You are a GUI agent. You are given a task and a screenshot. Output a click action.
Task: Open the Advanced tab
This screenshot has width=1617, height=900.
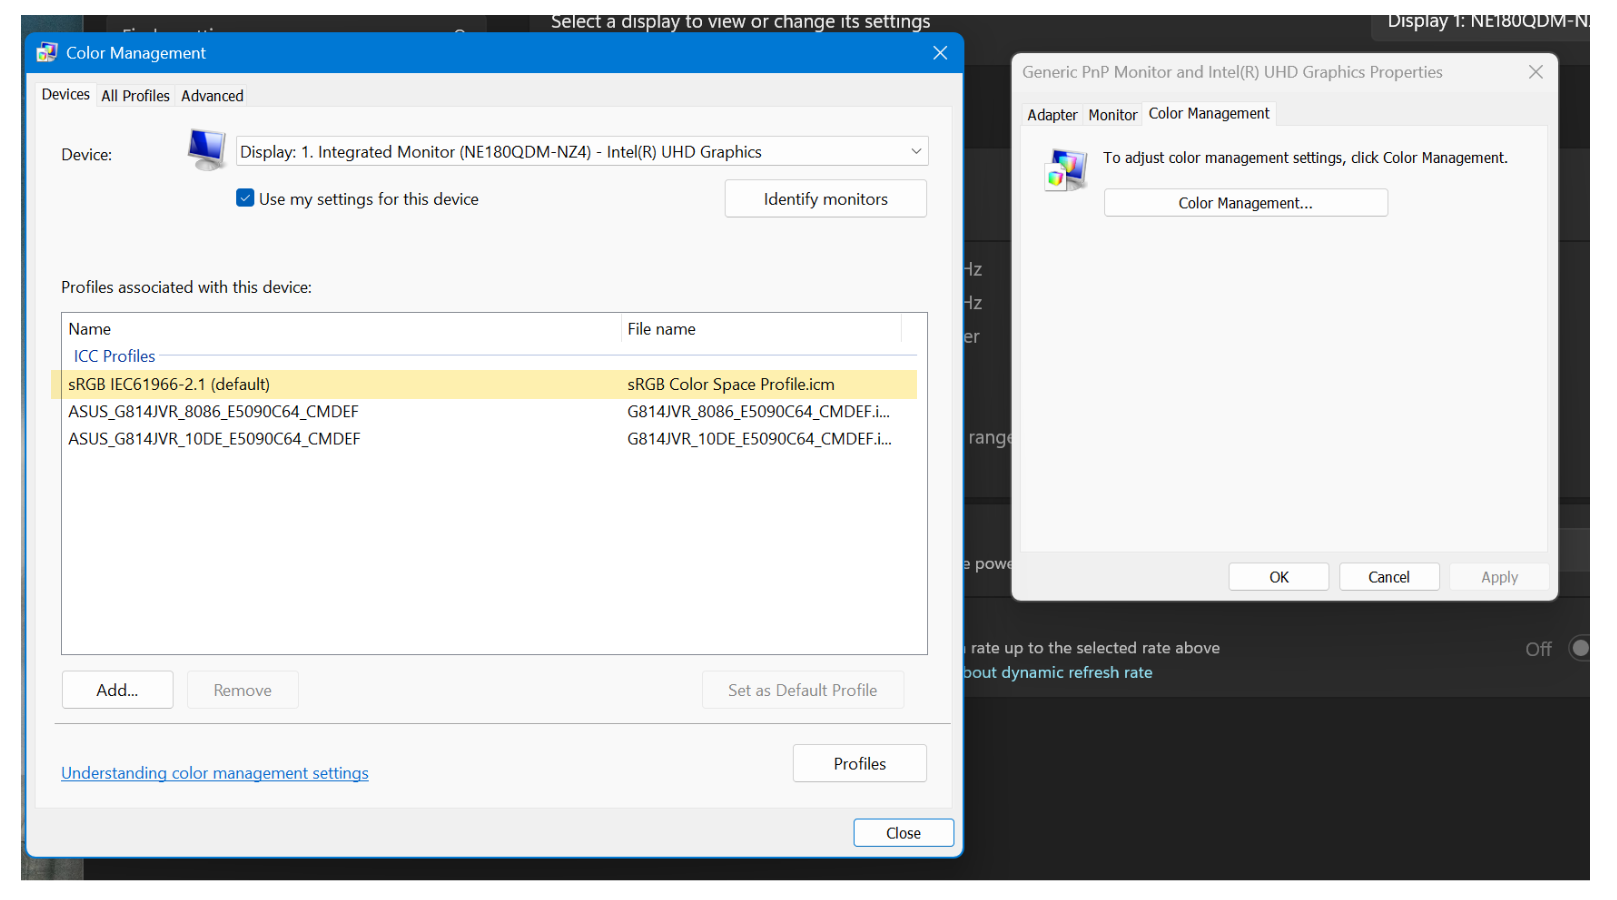click(212, 96)
